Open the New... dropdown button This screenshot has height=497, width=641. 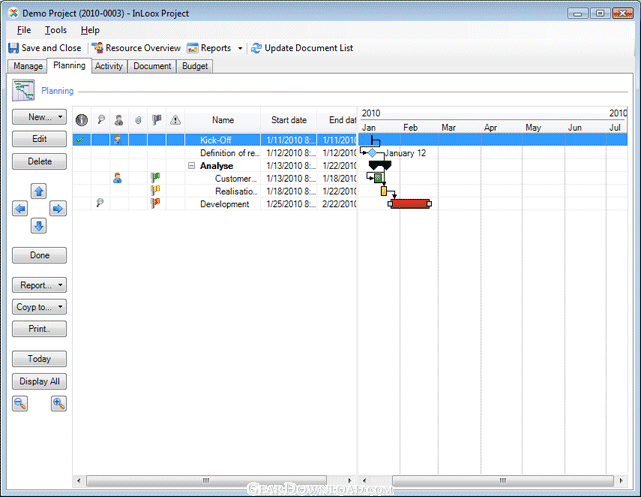click(x=39, y=117)
